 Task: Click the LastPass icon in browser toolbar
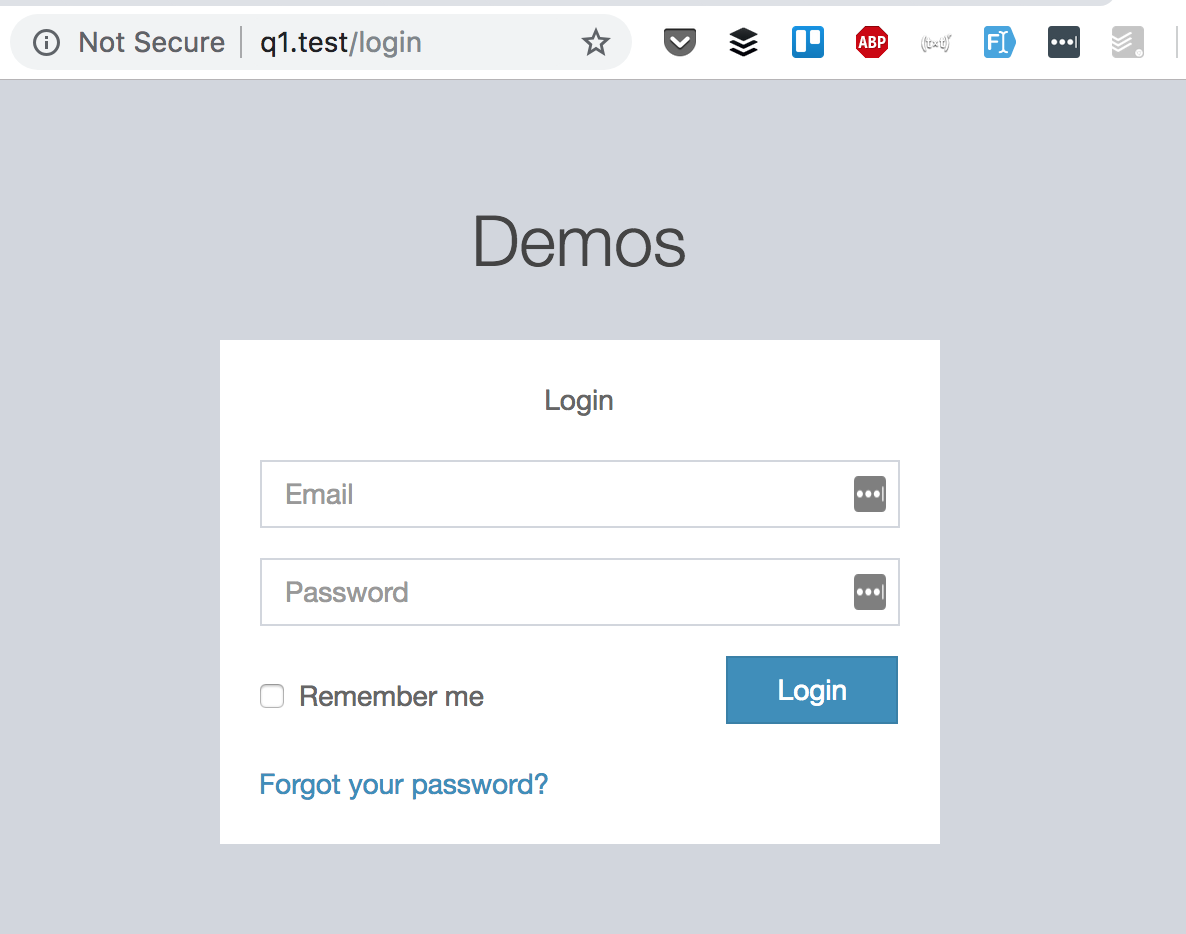(1063, 42)
